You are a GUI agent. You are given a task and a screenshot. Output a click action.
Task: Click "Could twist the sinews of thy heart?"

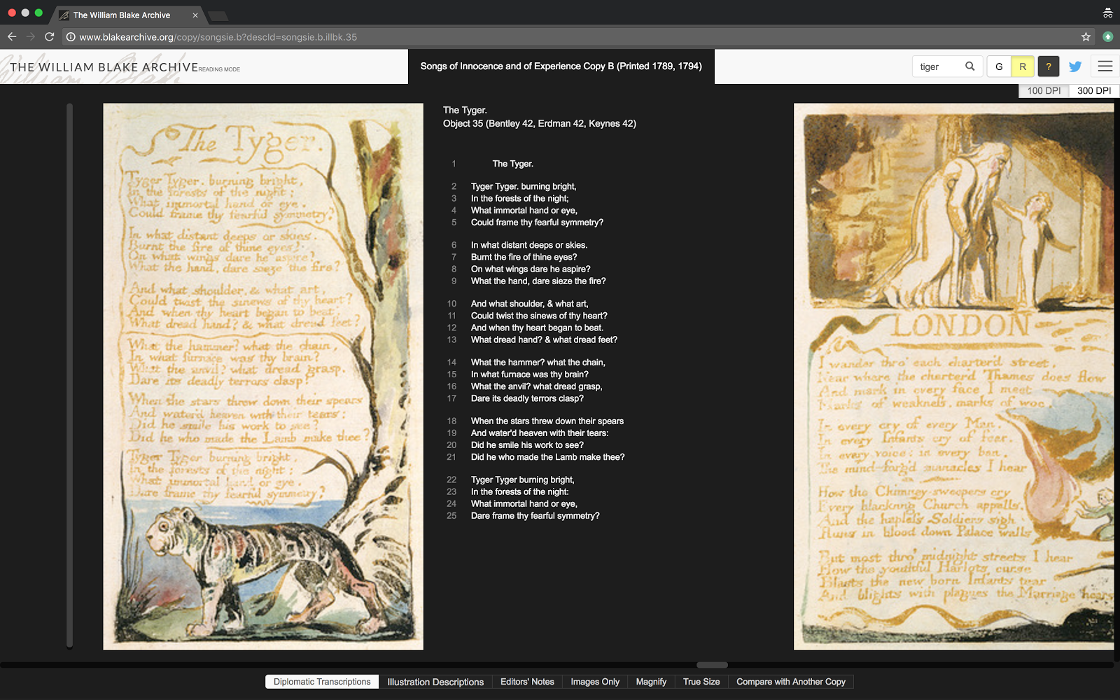click(539, 316)
